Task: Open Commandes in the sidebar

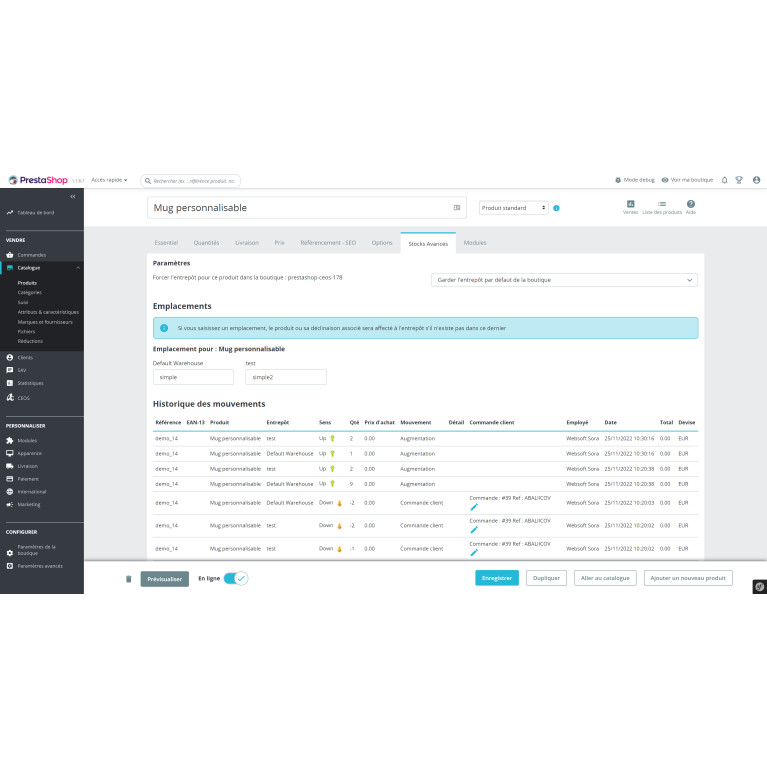Action: (x=32, y=255)
